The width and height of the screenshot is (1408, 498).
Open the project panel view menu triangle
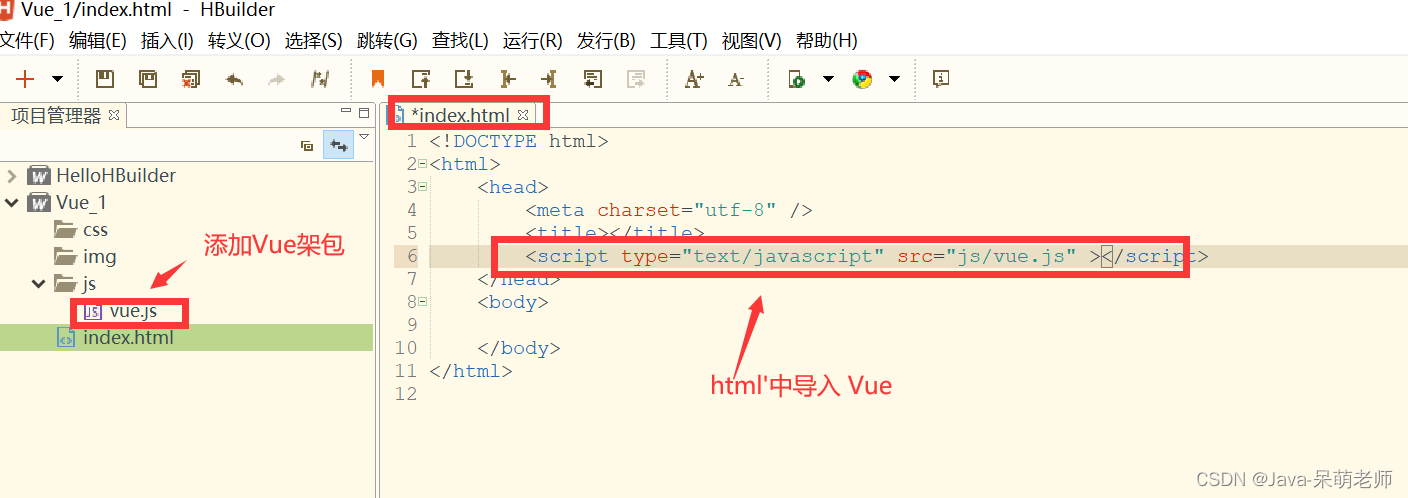click(x=364, y=137)
